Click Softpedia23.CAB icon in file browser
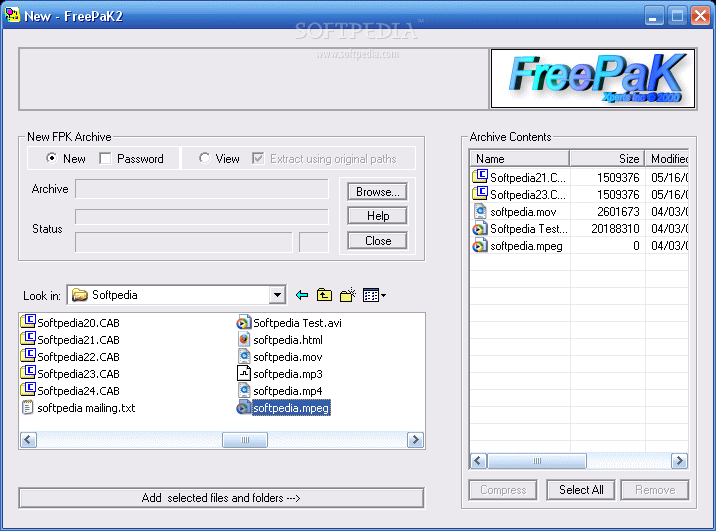The width and height of the screenshot is (716, 531). pos(28,373)
